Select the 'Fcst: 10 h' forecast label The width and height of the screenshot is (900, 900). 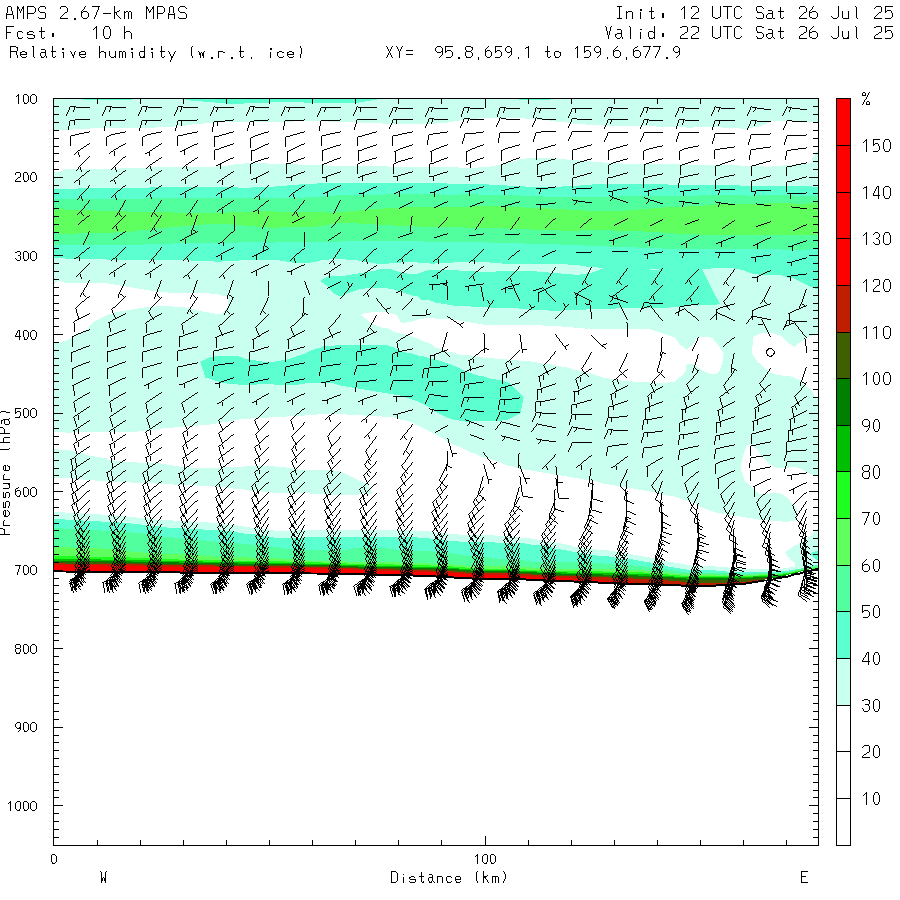68,33
